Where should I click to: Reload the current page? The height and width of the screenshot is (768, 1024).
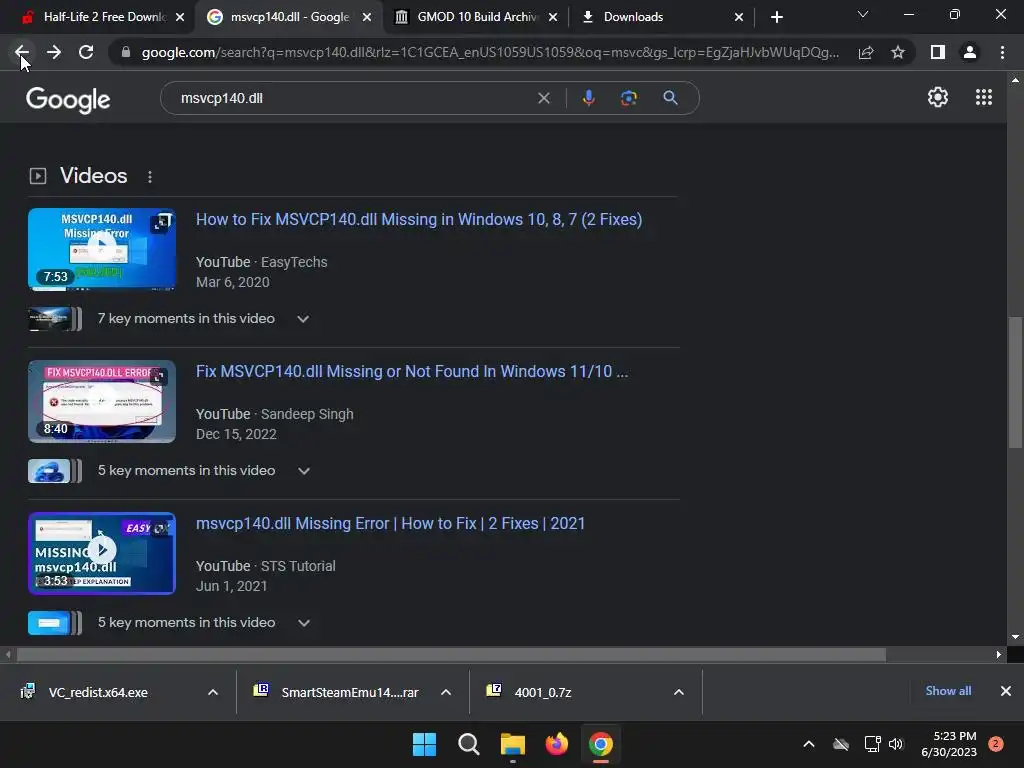pos(86,52)
